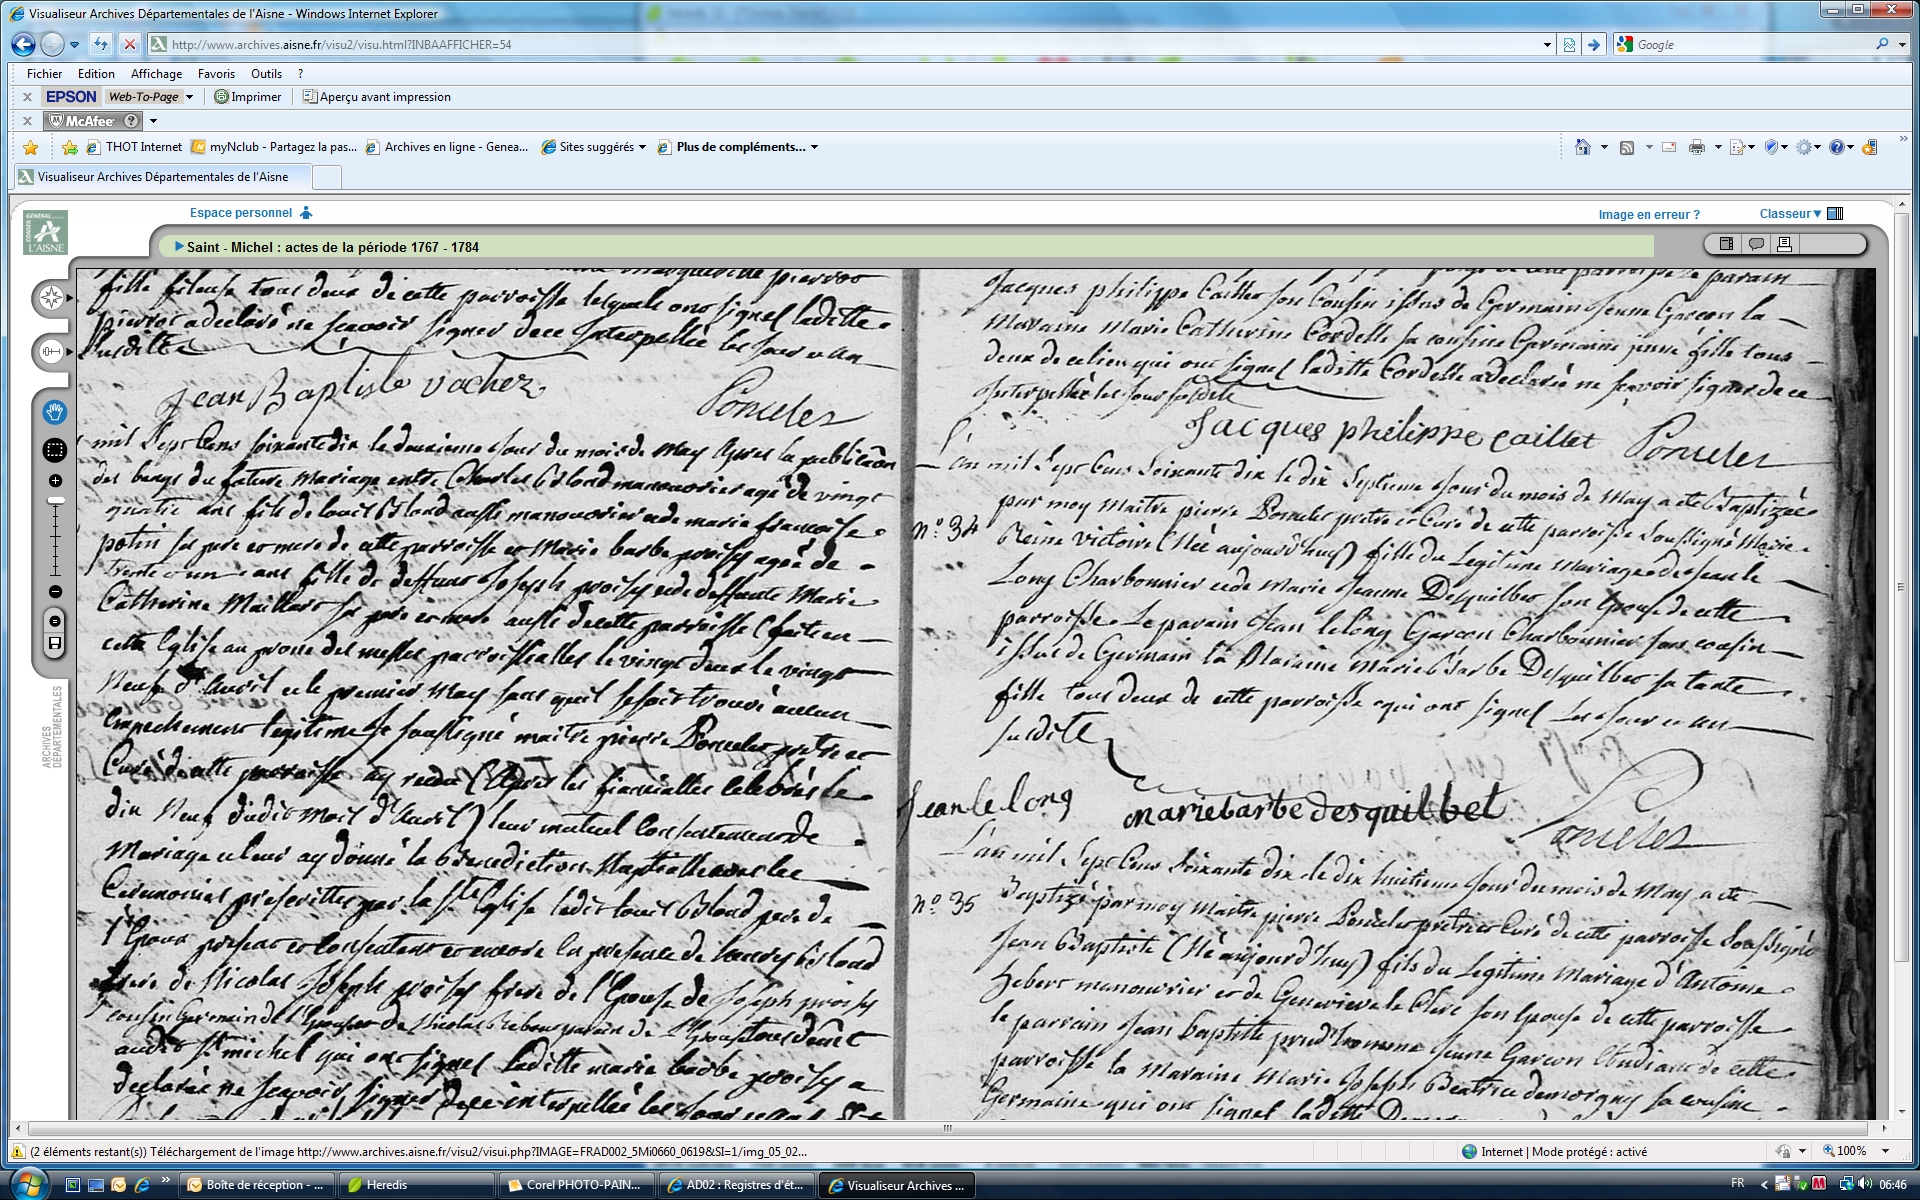Click the viewer print icon
Screen dimensions: 1920x1200
coord(1784,244)
